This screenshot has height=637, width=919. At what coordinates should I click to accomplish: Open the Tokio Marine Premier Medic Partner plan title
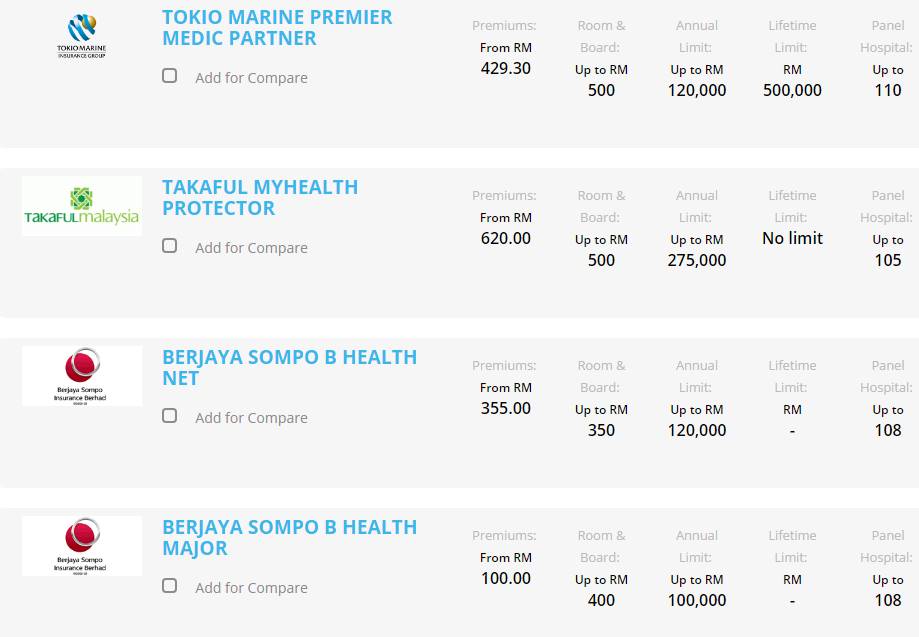277,28
